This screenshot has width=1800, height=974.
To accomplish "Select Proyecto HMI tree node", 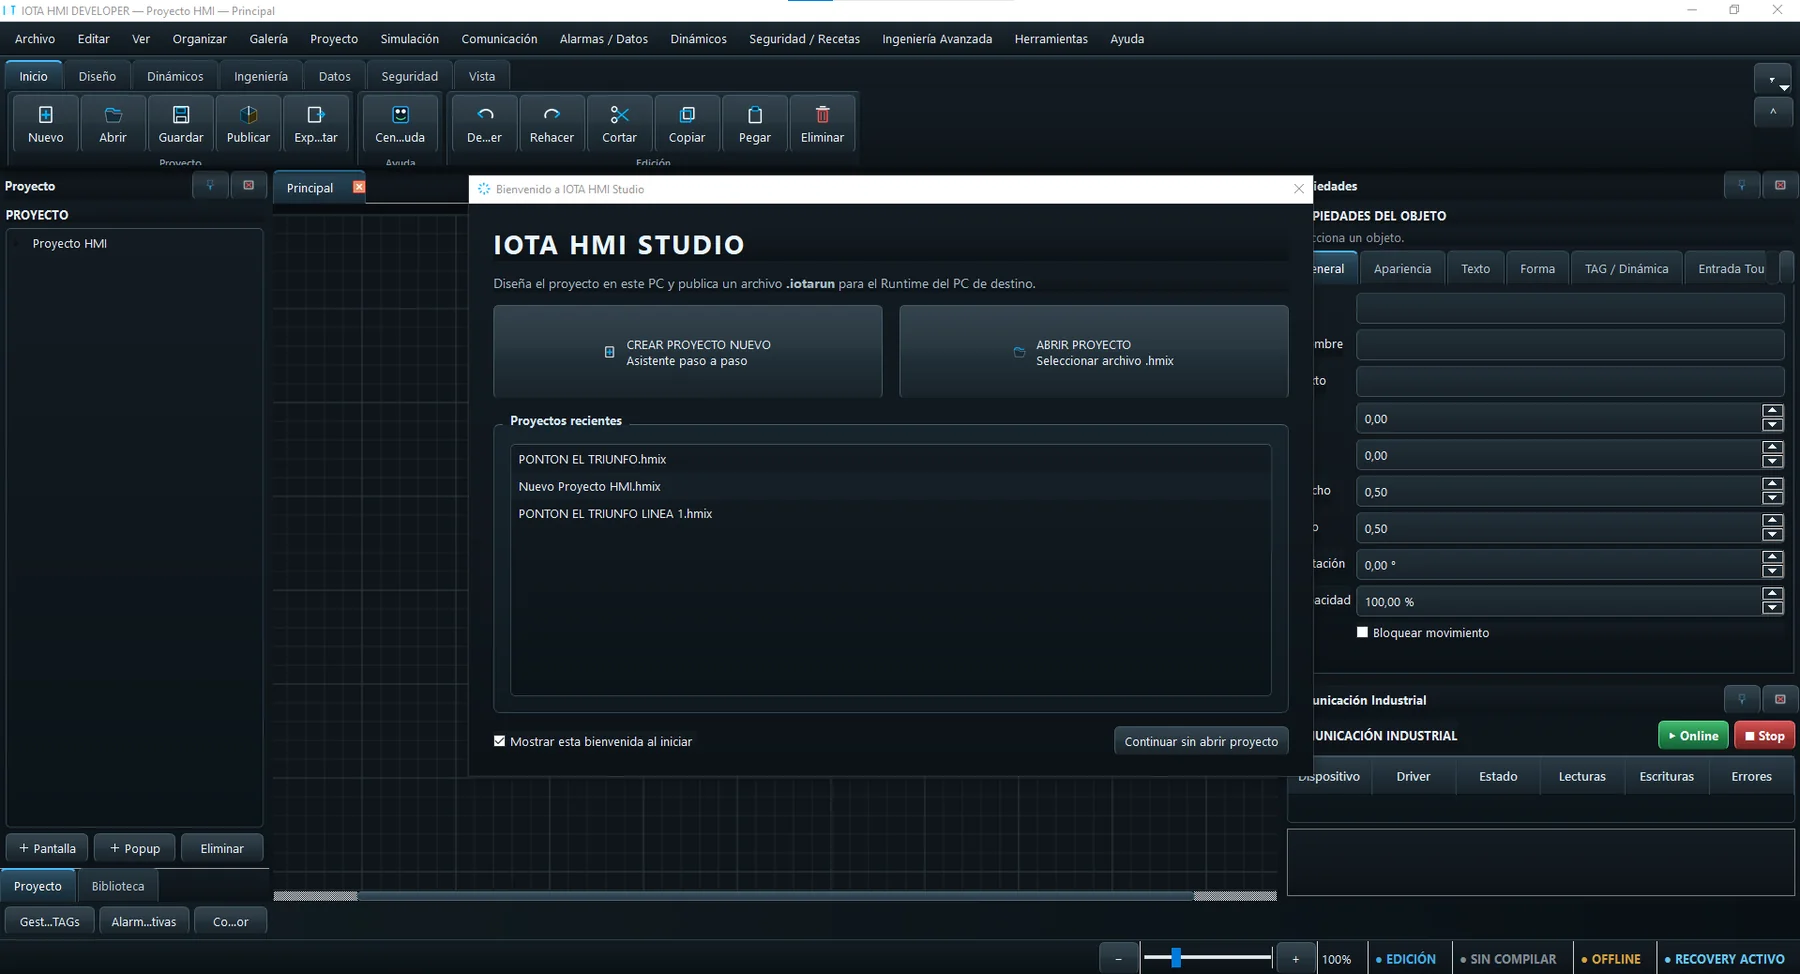I will pos(69,243).
